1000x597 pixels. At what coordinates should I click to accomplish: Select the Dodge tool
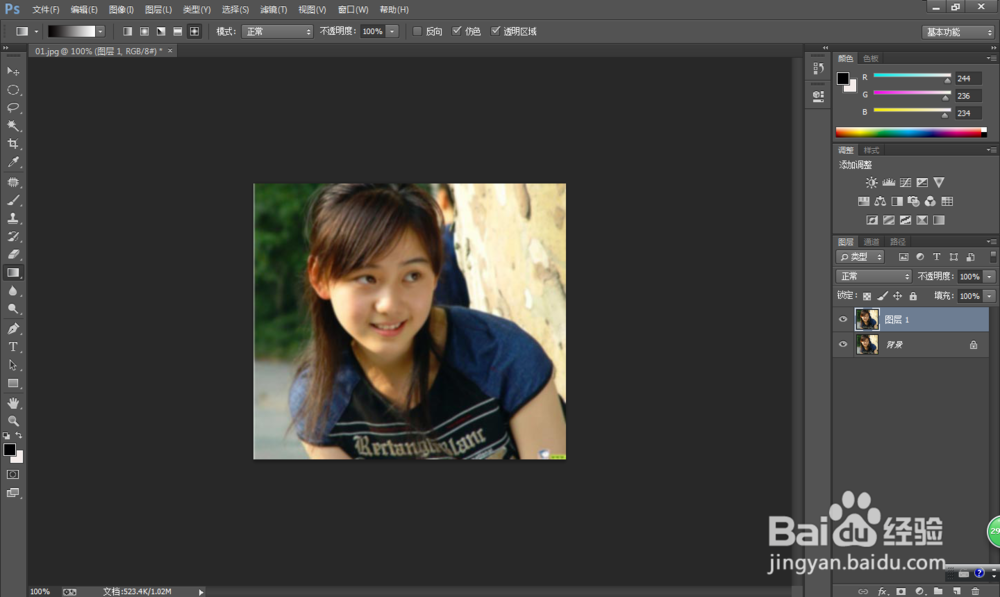(13, 309)
